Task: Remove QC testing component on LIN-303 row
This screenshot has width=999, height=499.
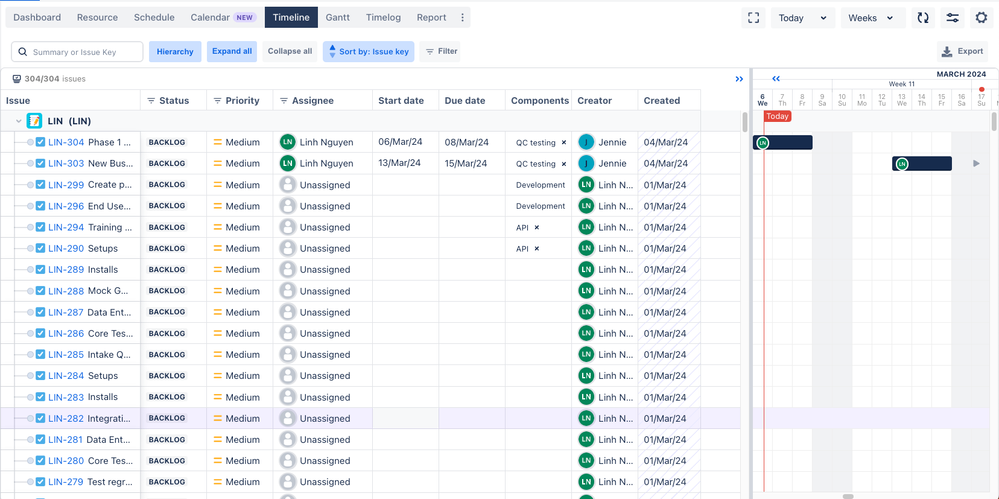Action: point(564,164)
